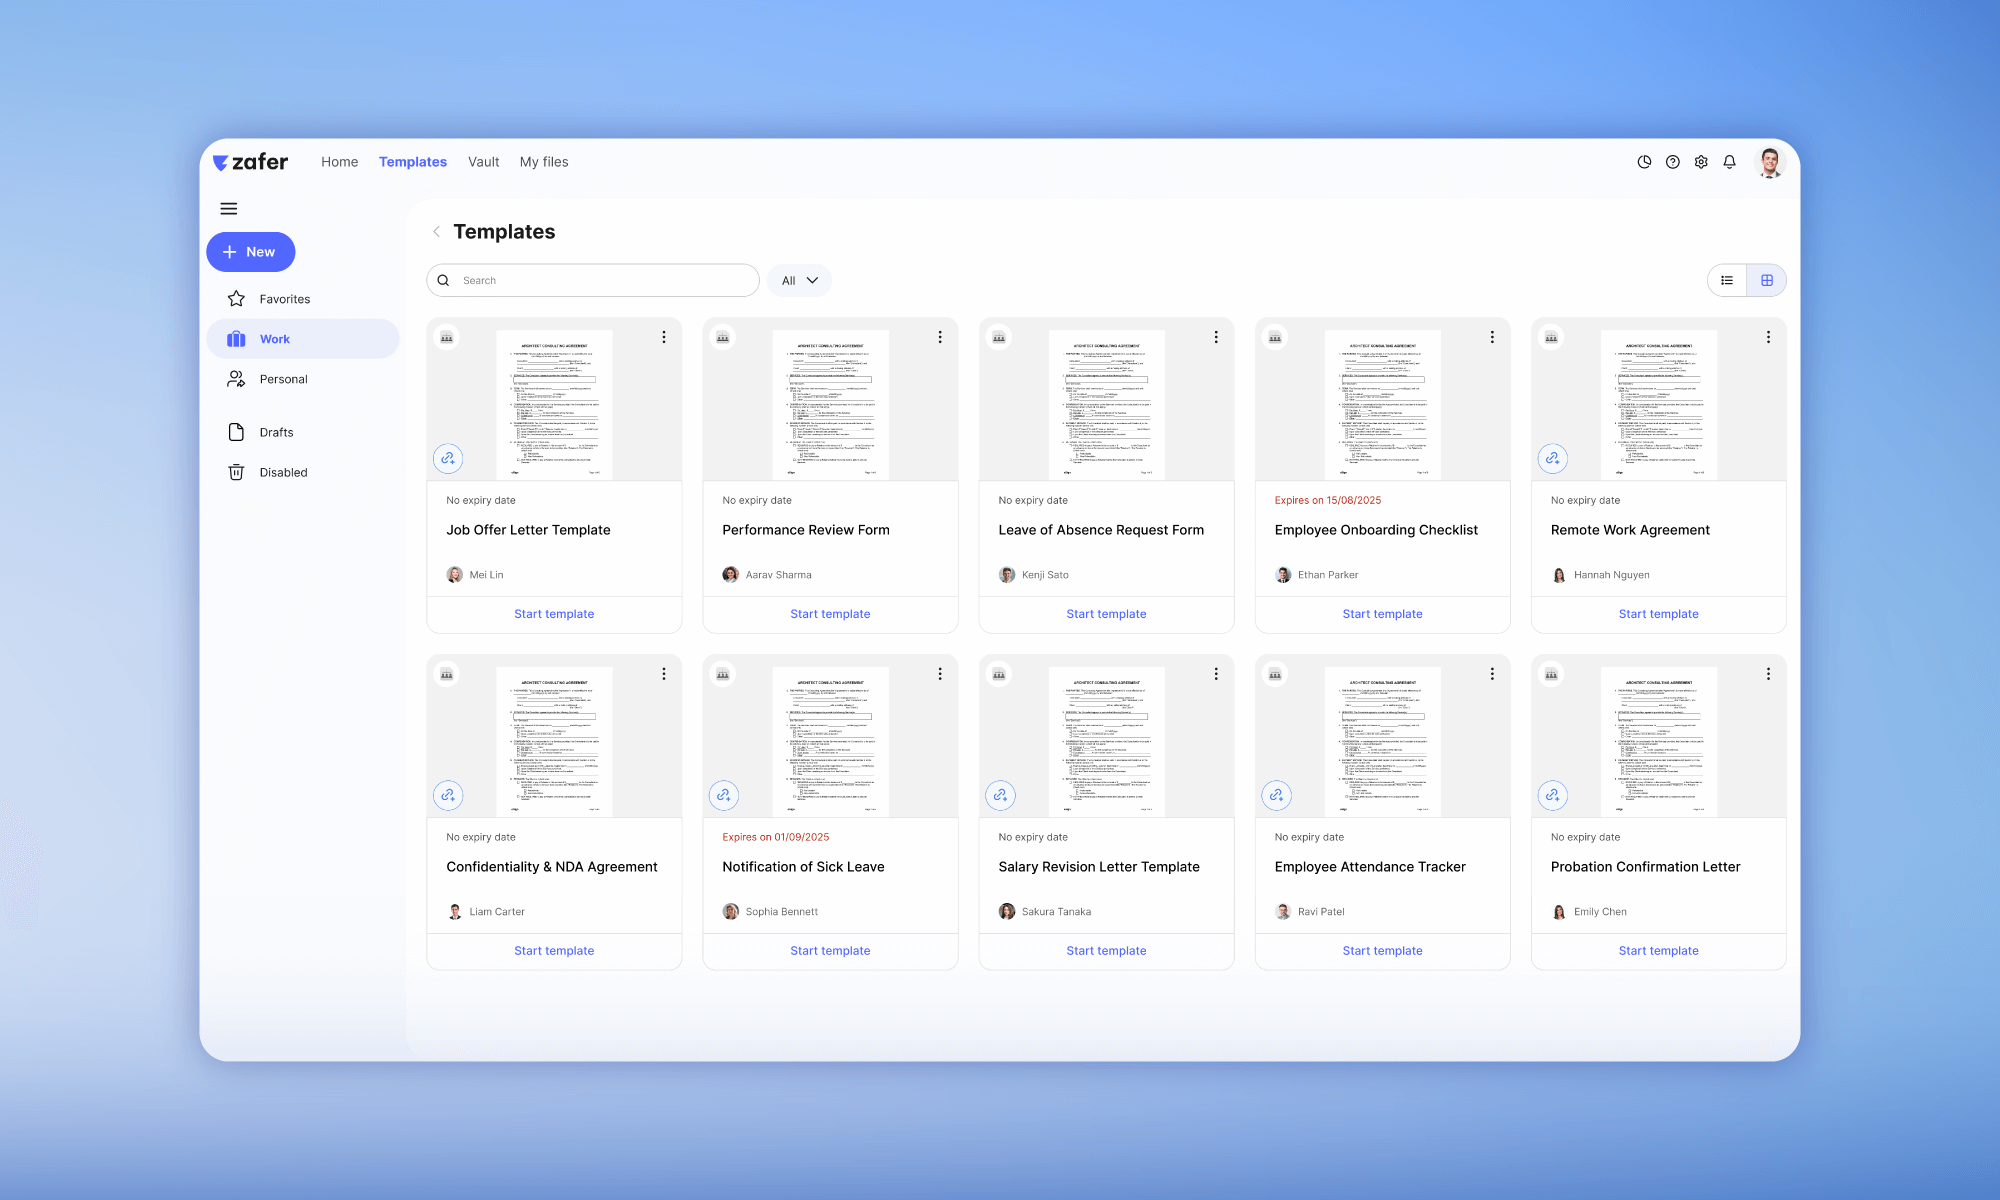Start template for Performance Review Form
2000x1200 pixels.
click(x=830, y=614)
